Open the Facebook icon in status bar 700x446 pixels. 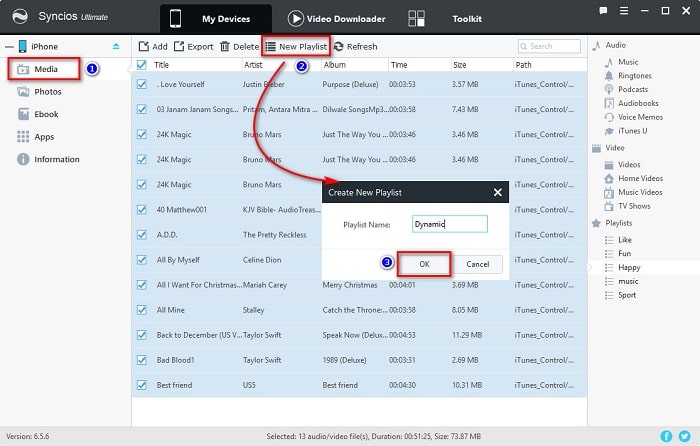pos(666,436)
